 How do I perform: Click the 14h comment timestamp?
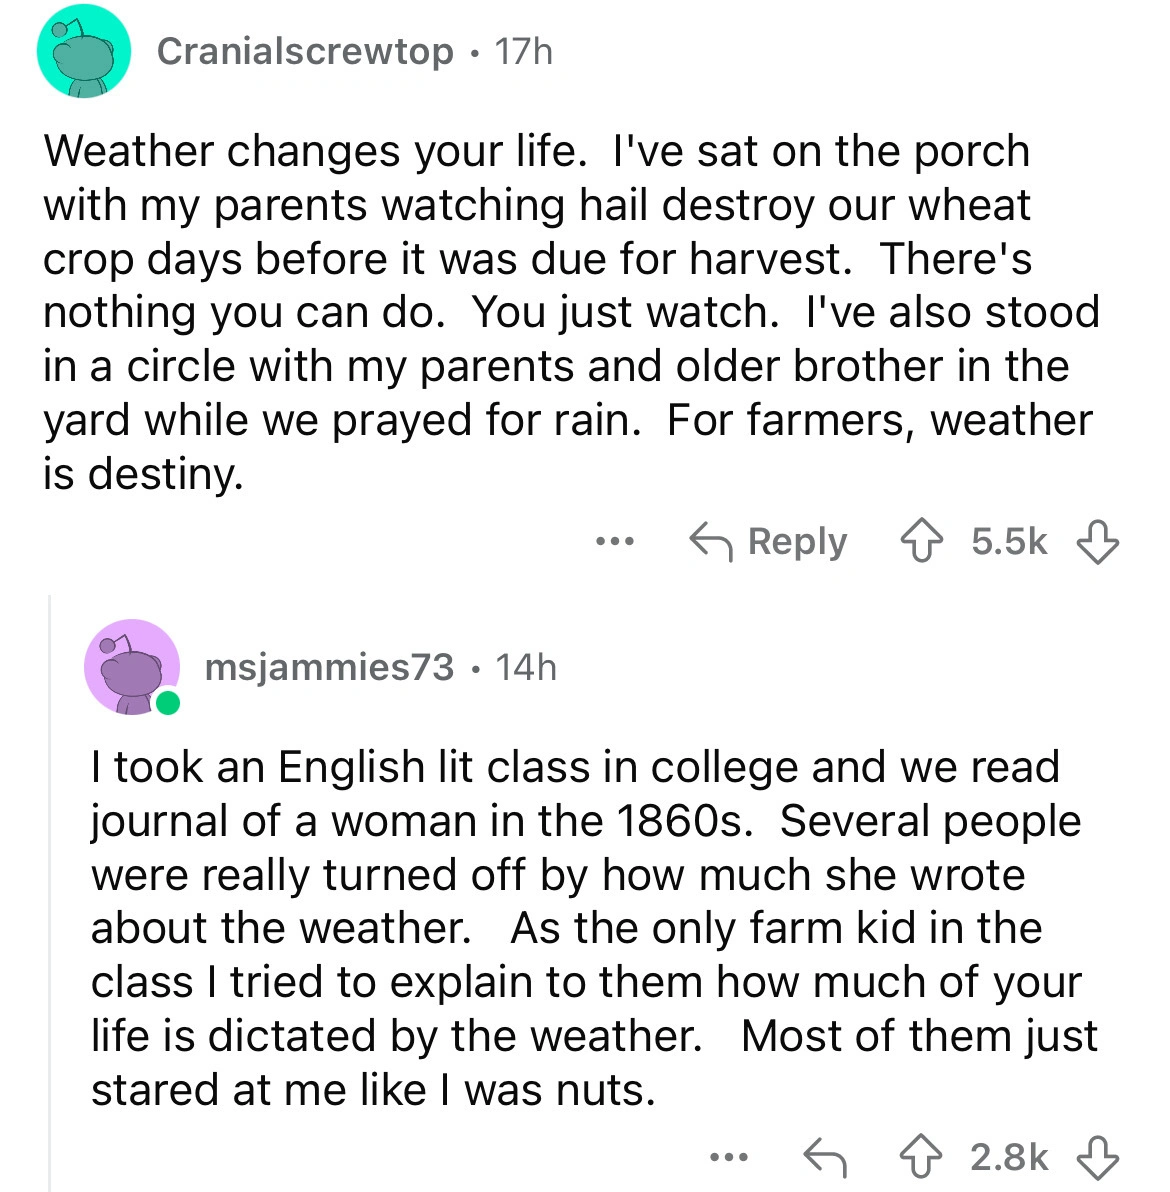pyautogui.click(x=526, y=667)
